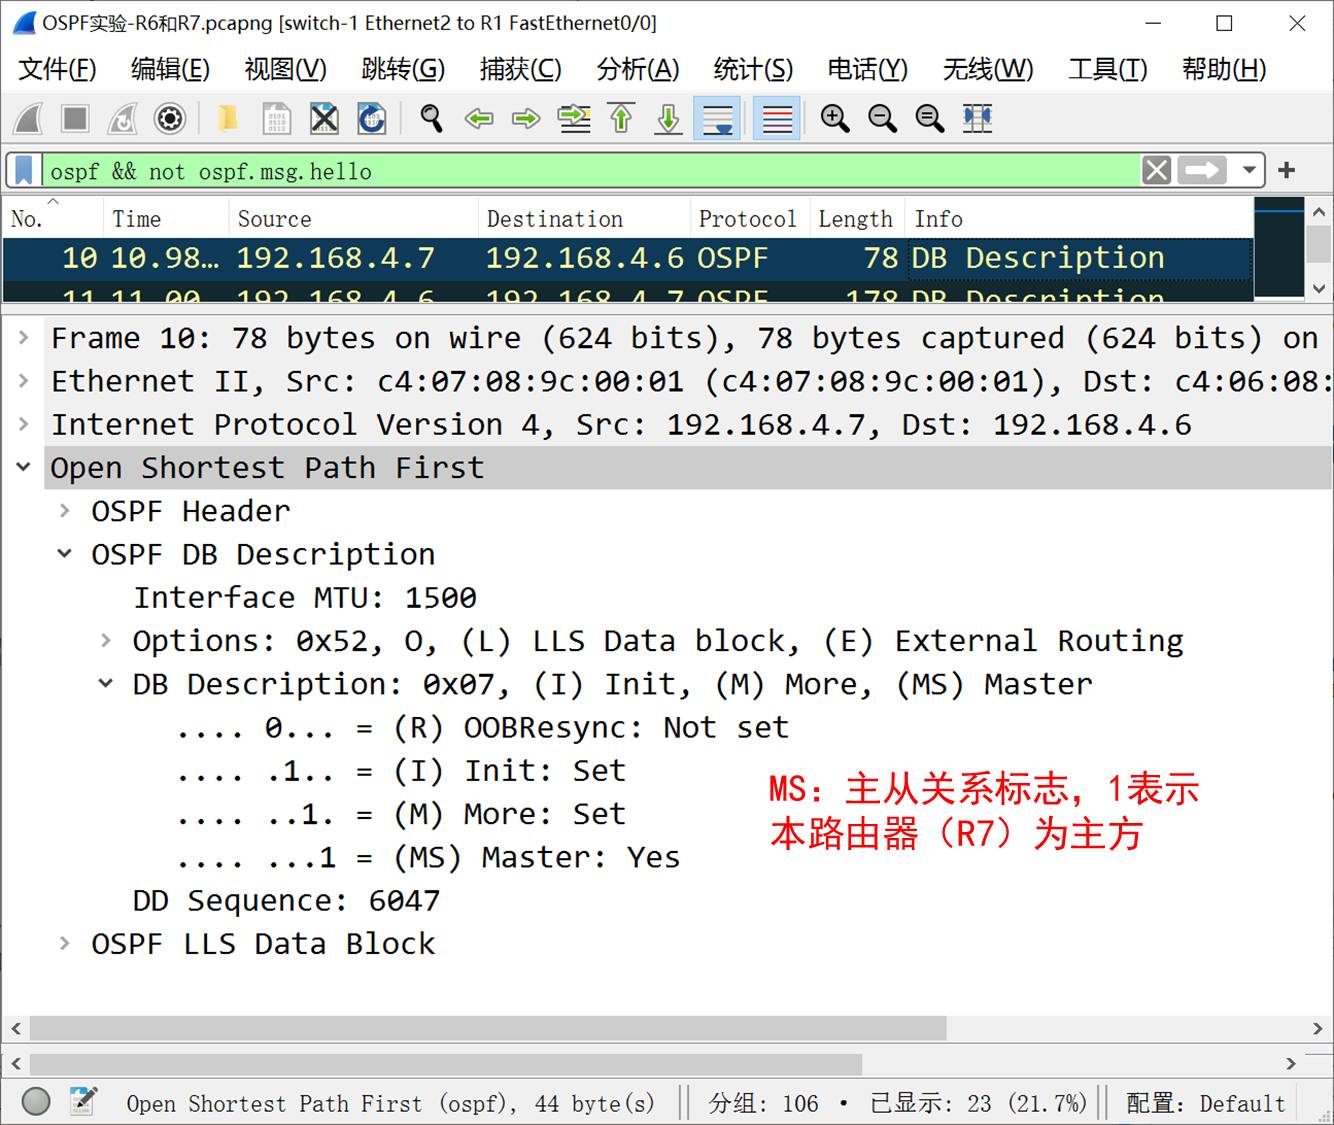1334x1125 pixels.
Task: Collapse the DB Description flags node
Action: 106,684
